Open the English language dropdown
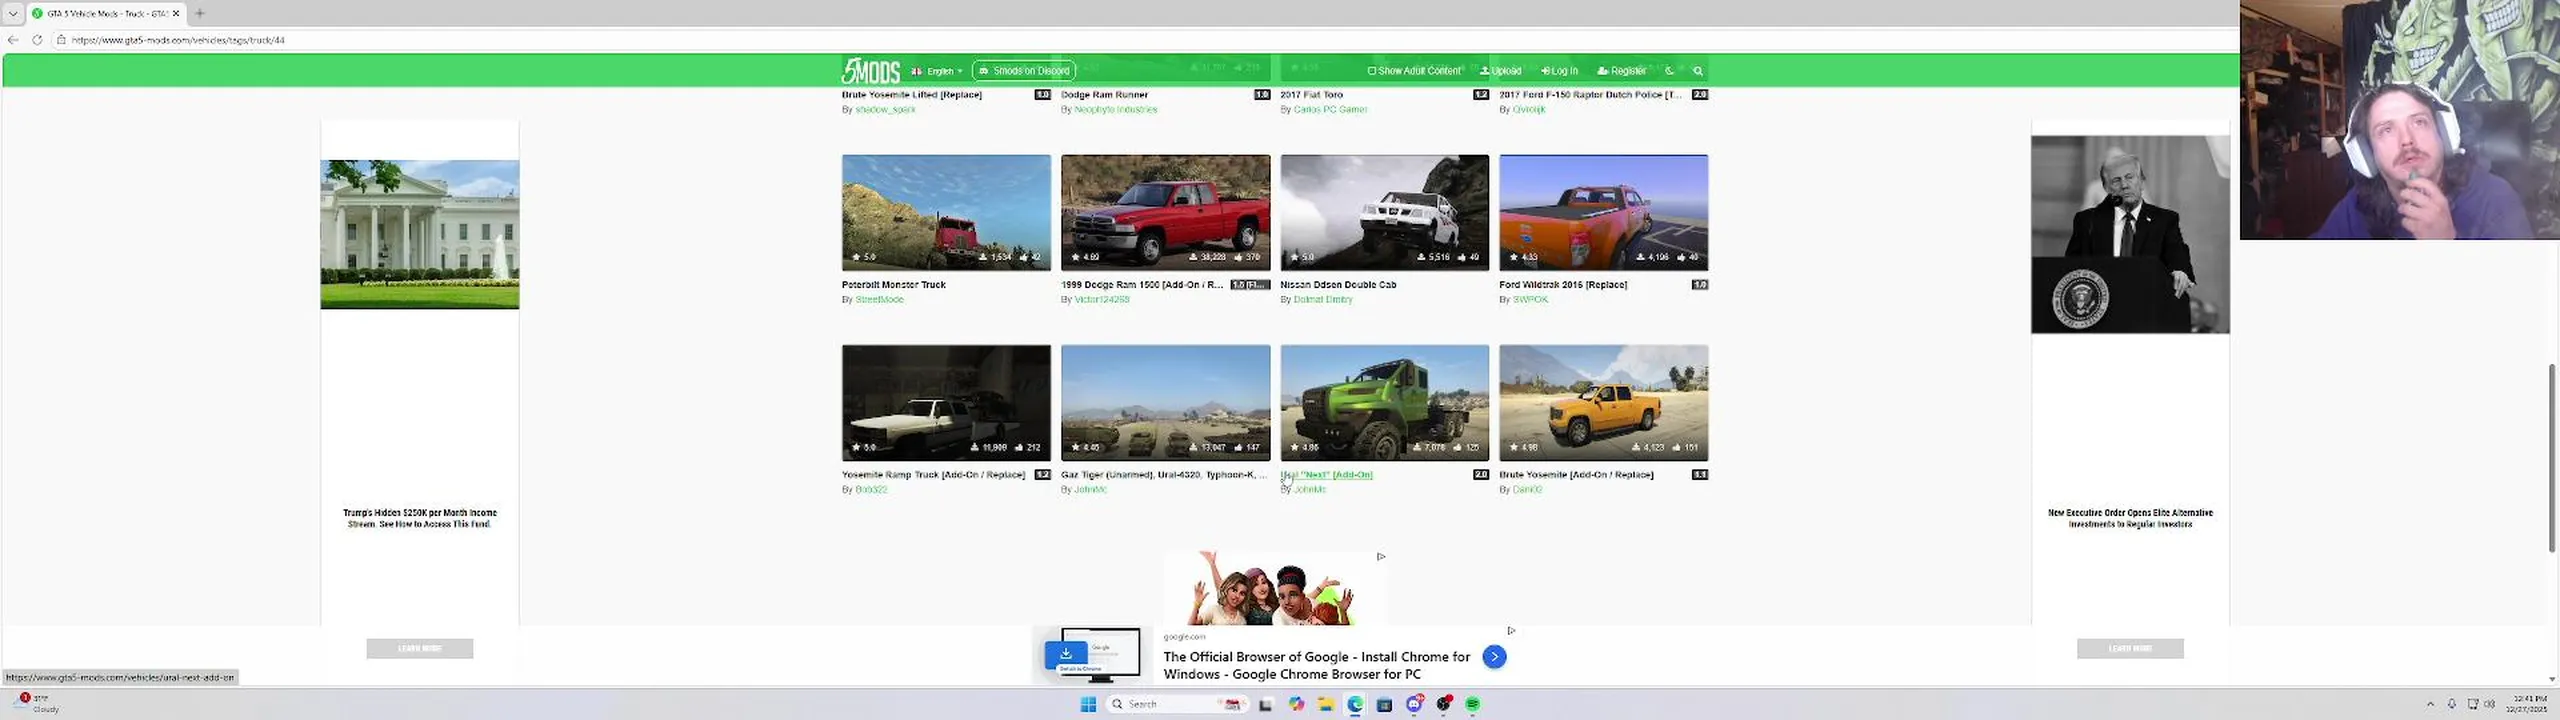The image size is (2560, 720). [937, 71]
